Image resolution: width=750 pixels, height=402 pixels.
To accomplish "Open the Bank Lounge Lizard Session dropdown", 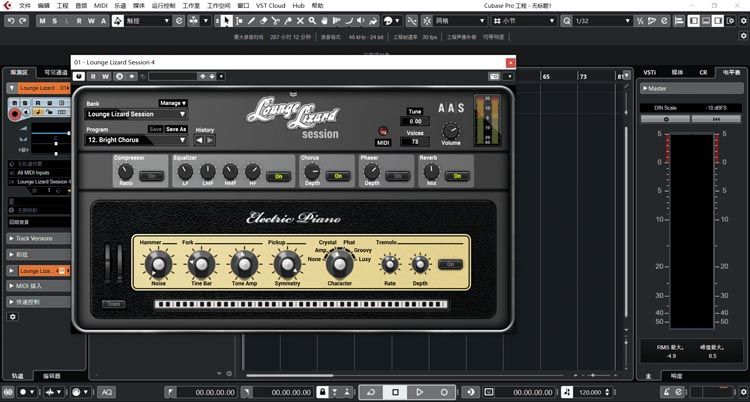I will pos(136,114).
